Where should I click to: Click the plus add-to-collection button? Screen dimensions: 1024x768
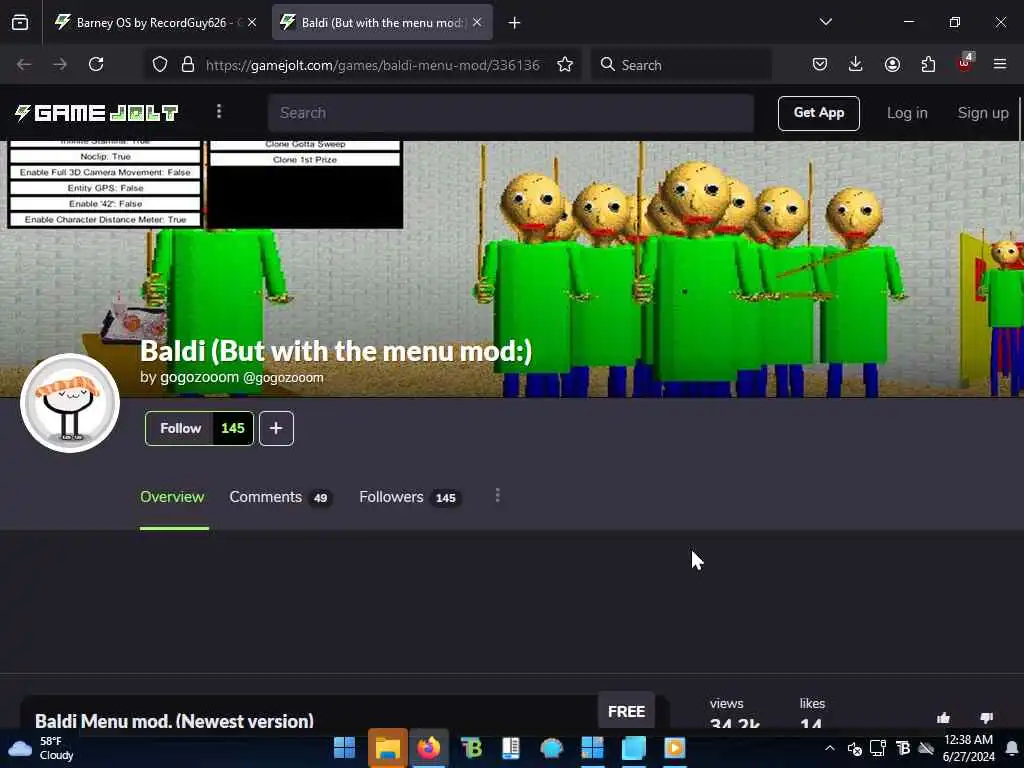point(276,428)
